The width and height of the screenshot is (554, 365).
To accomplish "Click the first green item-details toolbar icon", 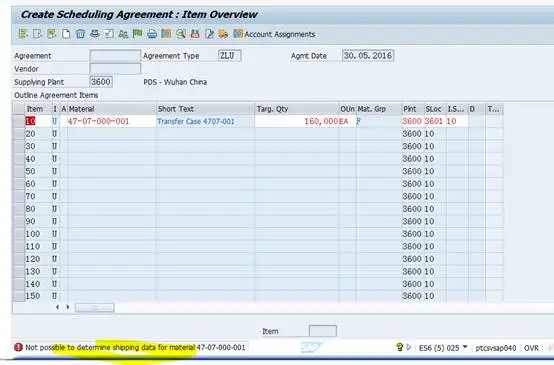I will point(23,34).
